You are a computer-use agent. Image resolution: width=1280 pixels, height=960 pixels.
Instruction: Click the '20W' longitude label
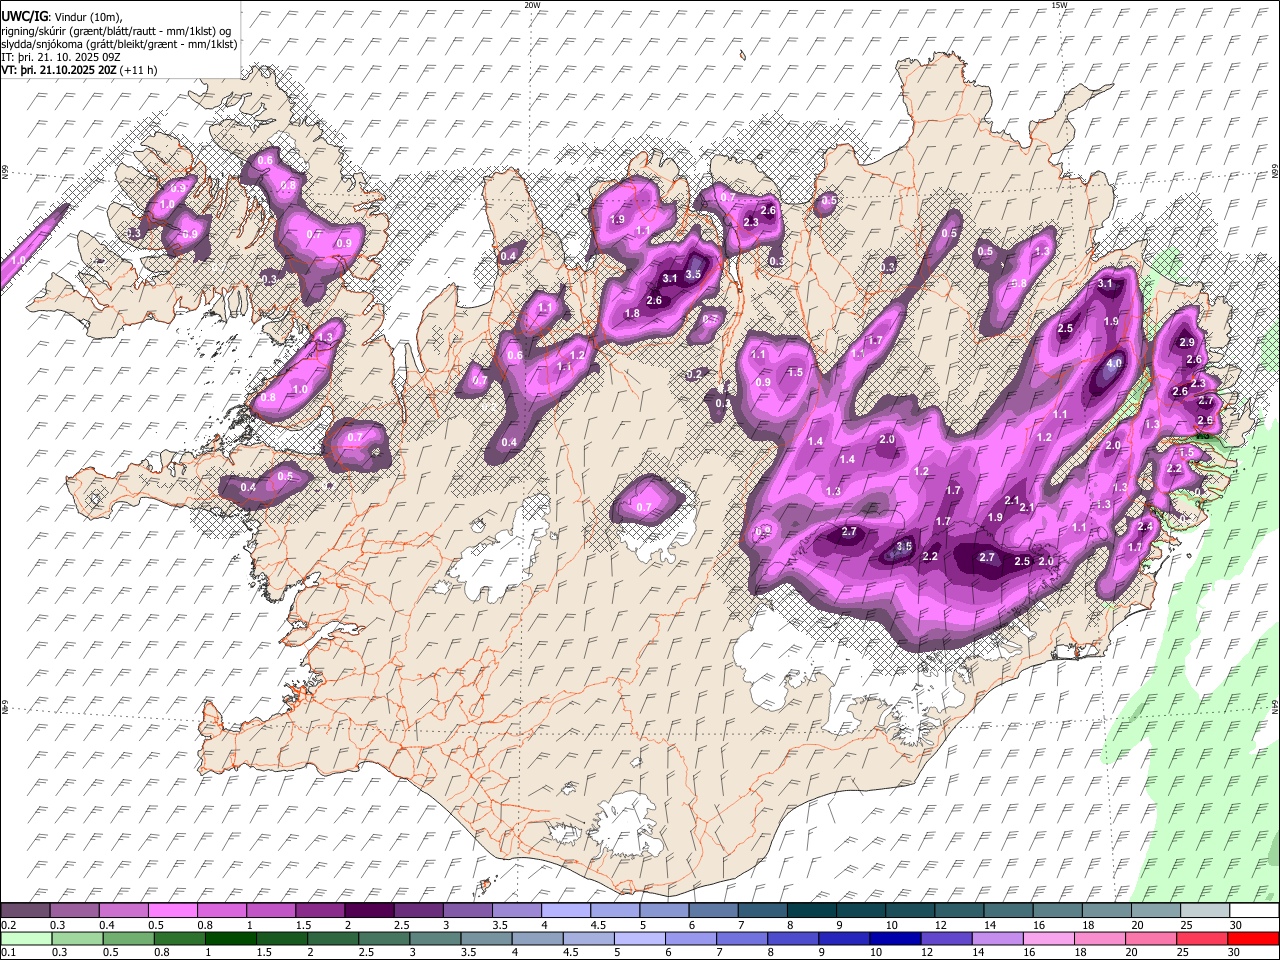pyautogui.click(x=532, y=5)
